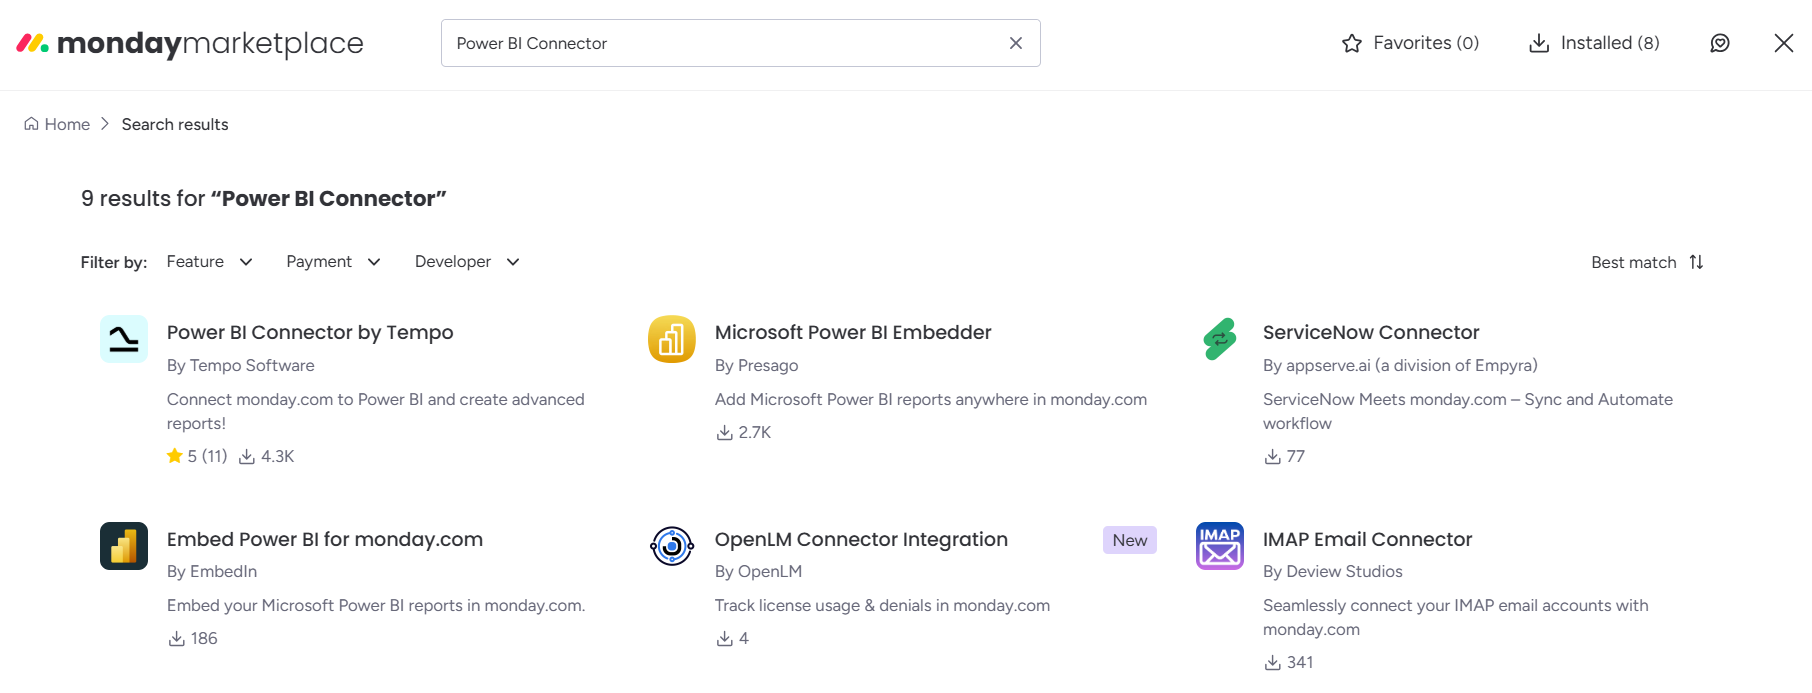Open the Payment filter dropdown

pyautogui.click(x=334, y=262)
